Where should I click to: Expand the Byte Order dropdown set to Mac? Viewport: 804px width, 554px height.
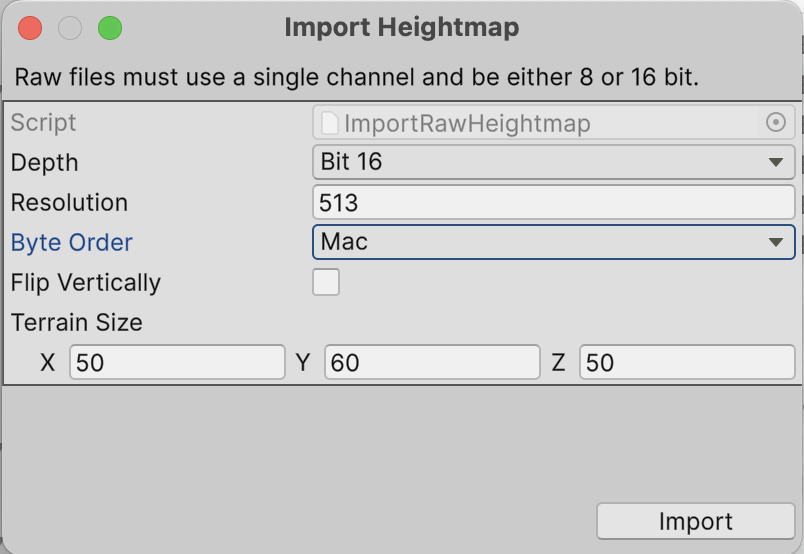tap(553, 242)
